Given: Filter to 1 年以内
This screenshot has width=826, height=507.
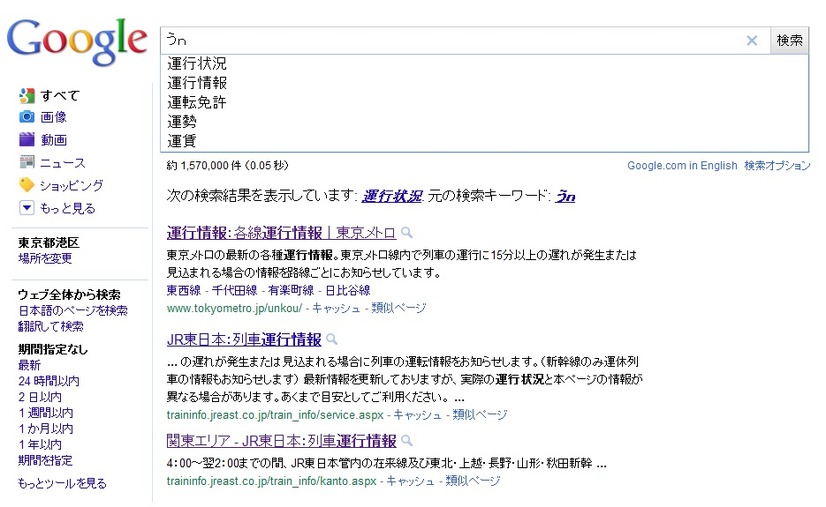Looking at the screenshot, I should pyautogui.click(x=40, y=444).
